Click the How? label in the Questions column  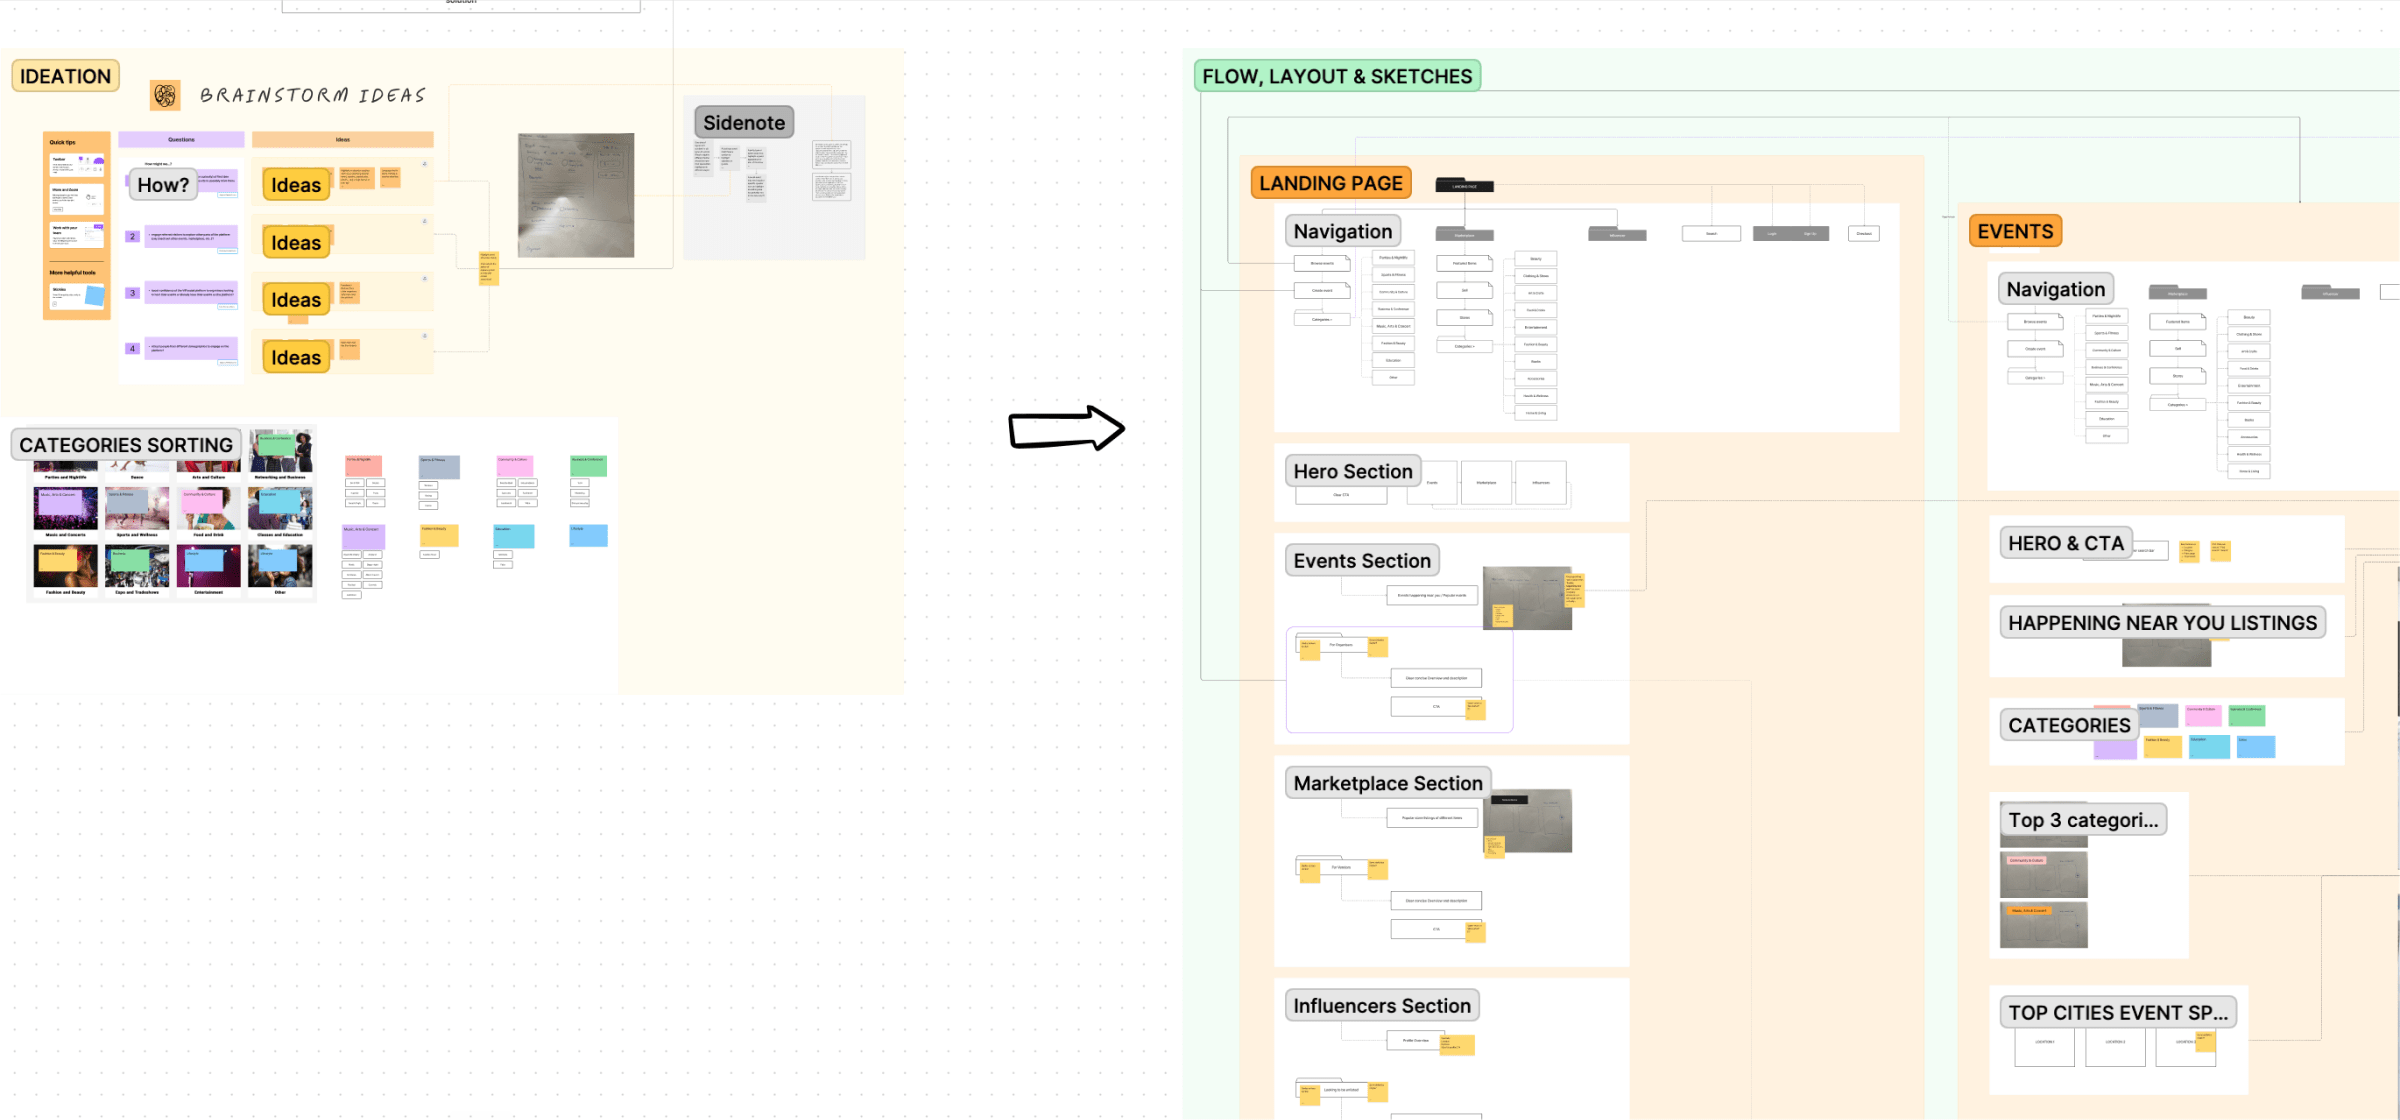tap(162, 185)
